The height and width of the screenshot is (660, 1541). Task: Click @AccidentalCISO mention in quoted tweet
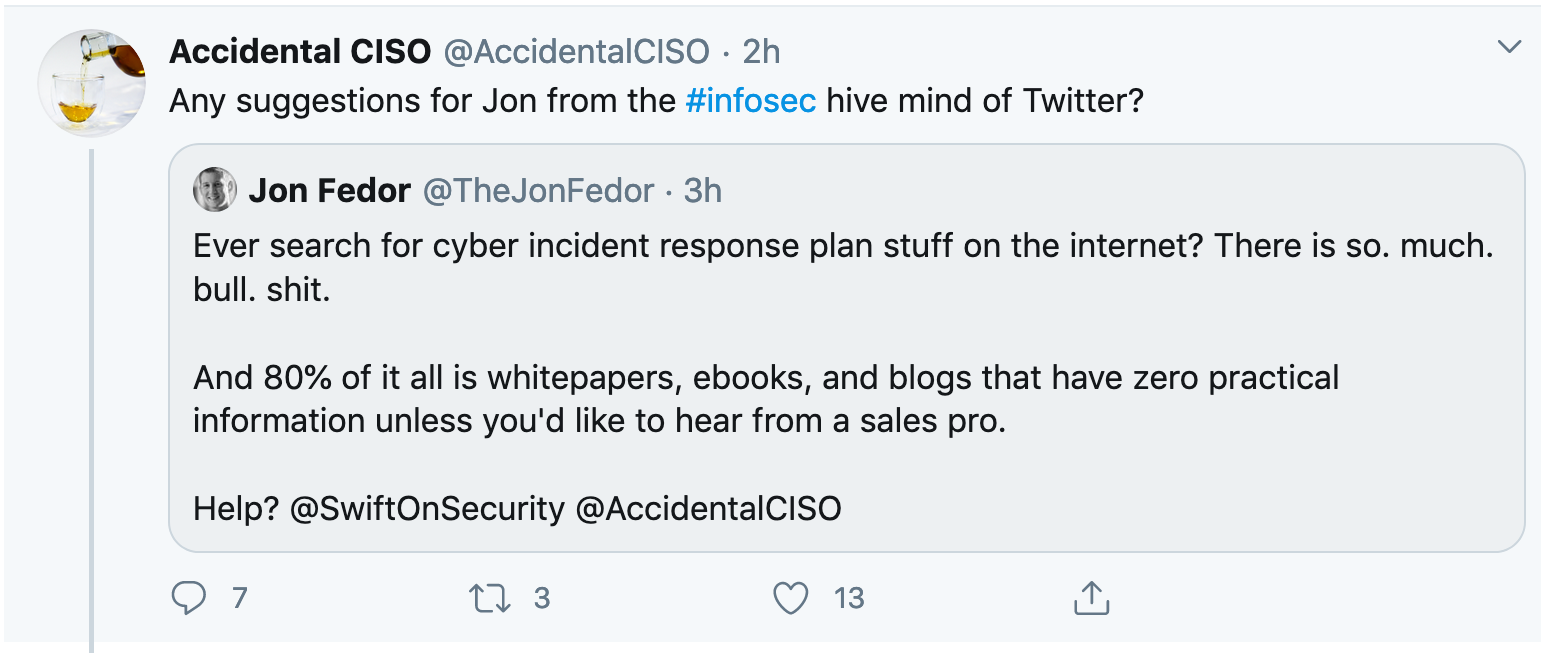(x=709, y=509)
